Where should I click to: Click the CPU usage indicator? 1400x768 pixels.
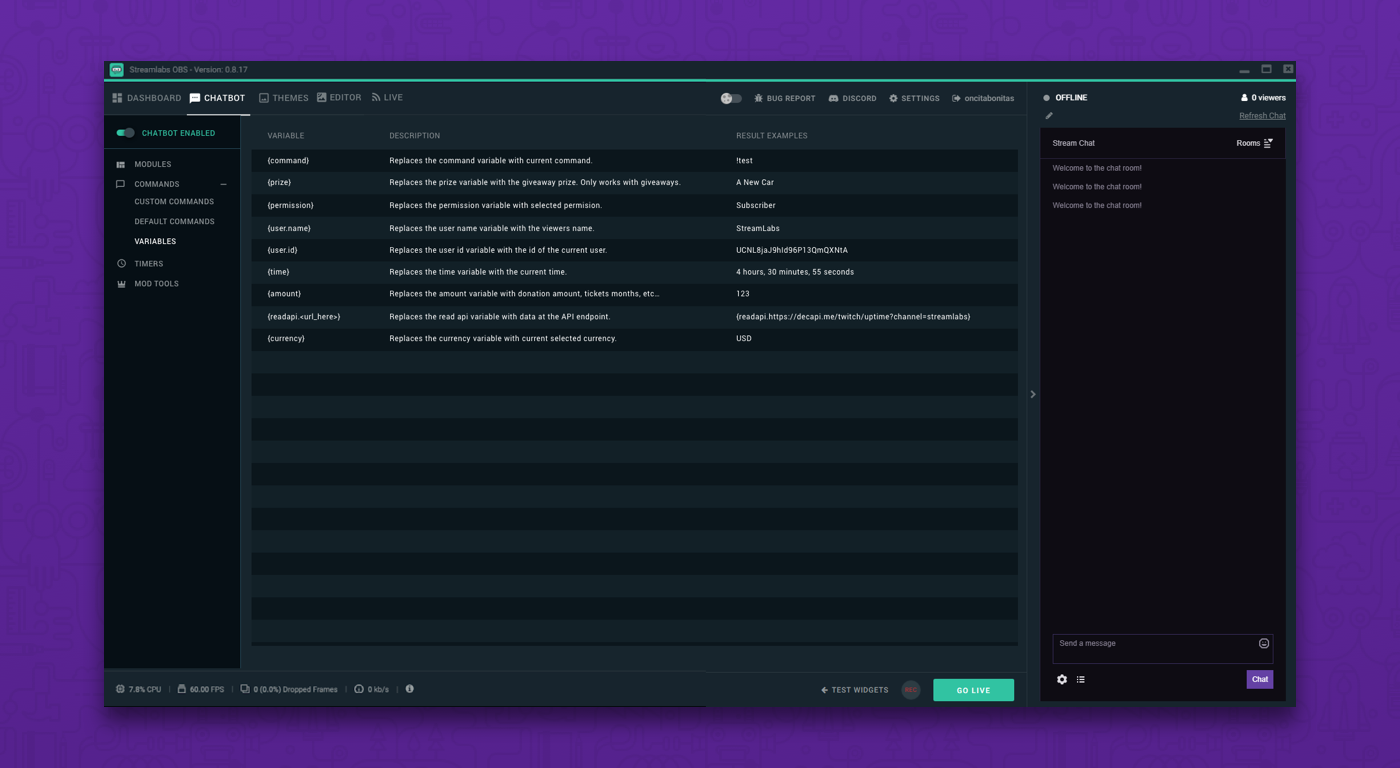click(x=138, y=690)
